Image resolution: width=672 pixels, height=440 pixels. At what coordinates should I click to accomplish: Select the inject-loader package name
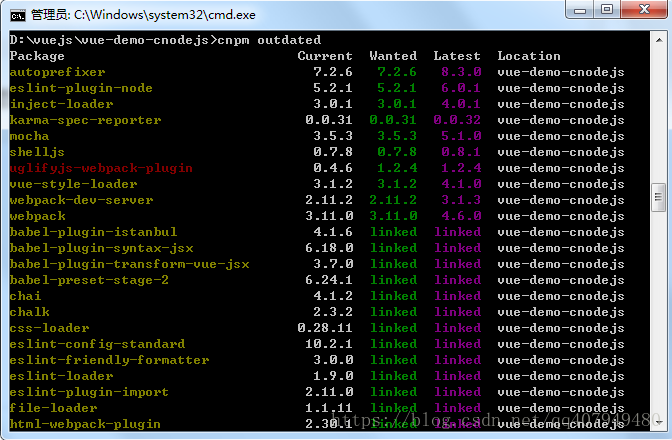click(x=61, y=104)
